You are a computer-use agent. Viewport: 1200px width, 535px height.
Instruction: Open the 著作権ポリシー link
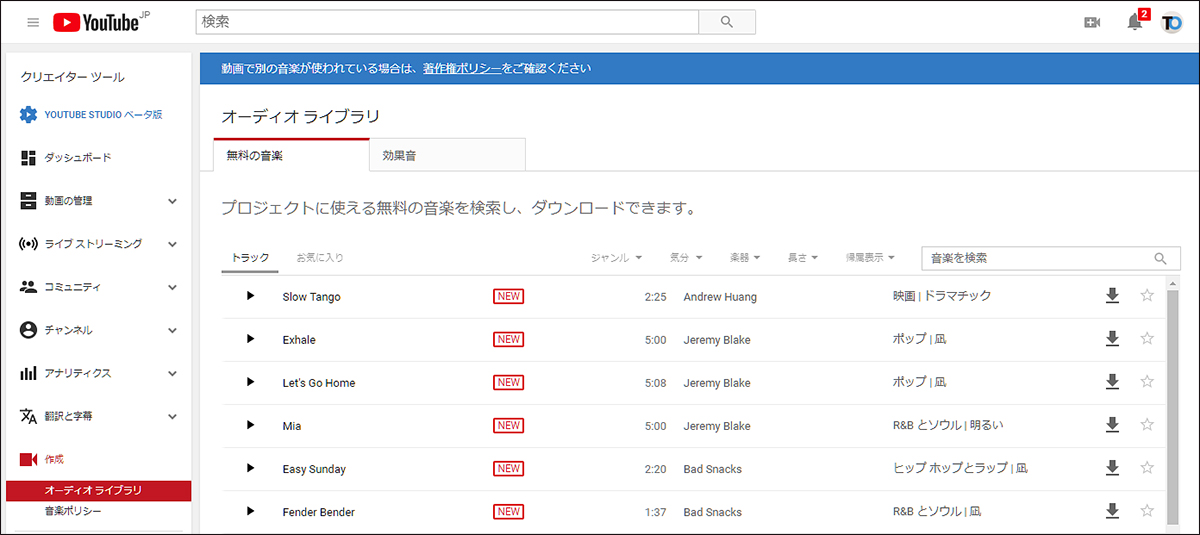click(462, 69)
